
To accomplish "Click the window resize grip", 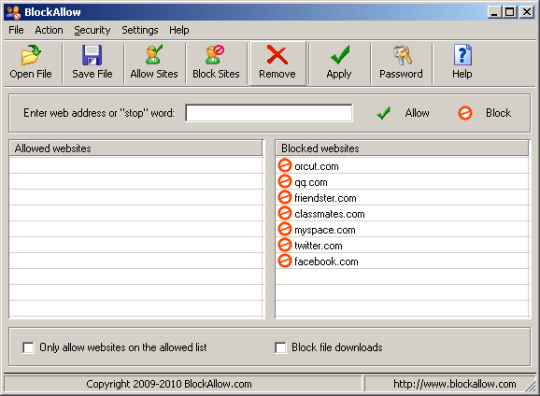I will click(x=531, y=387).
